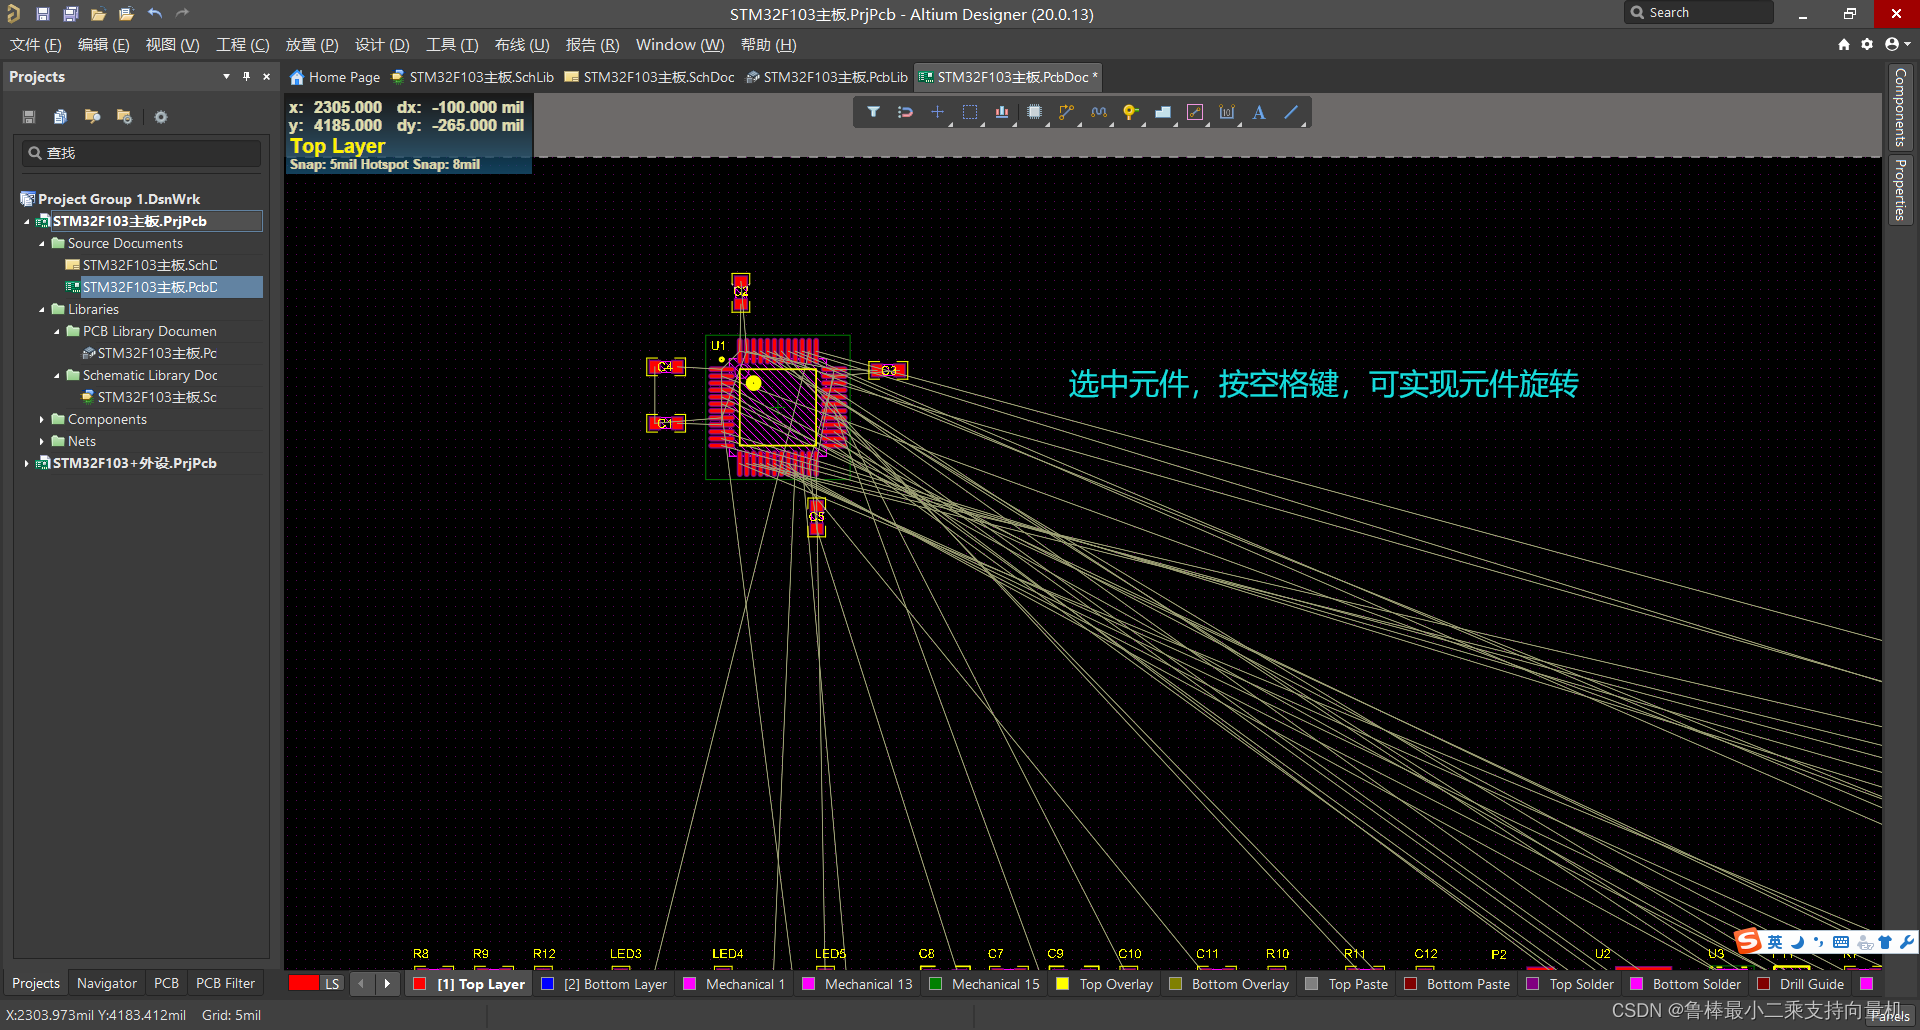Choose the dashed rectangle selection tool
Screen dimensions: 1920x1030
pyautogui.click(x=970, y=112)
